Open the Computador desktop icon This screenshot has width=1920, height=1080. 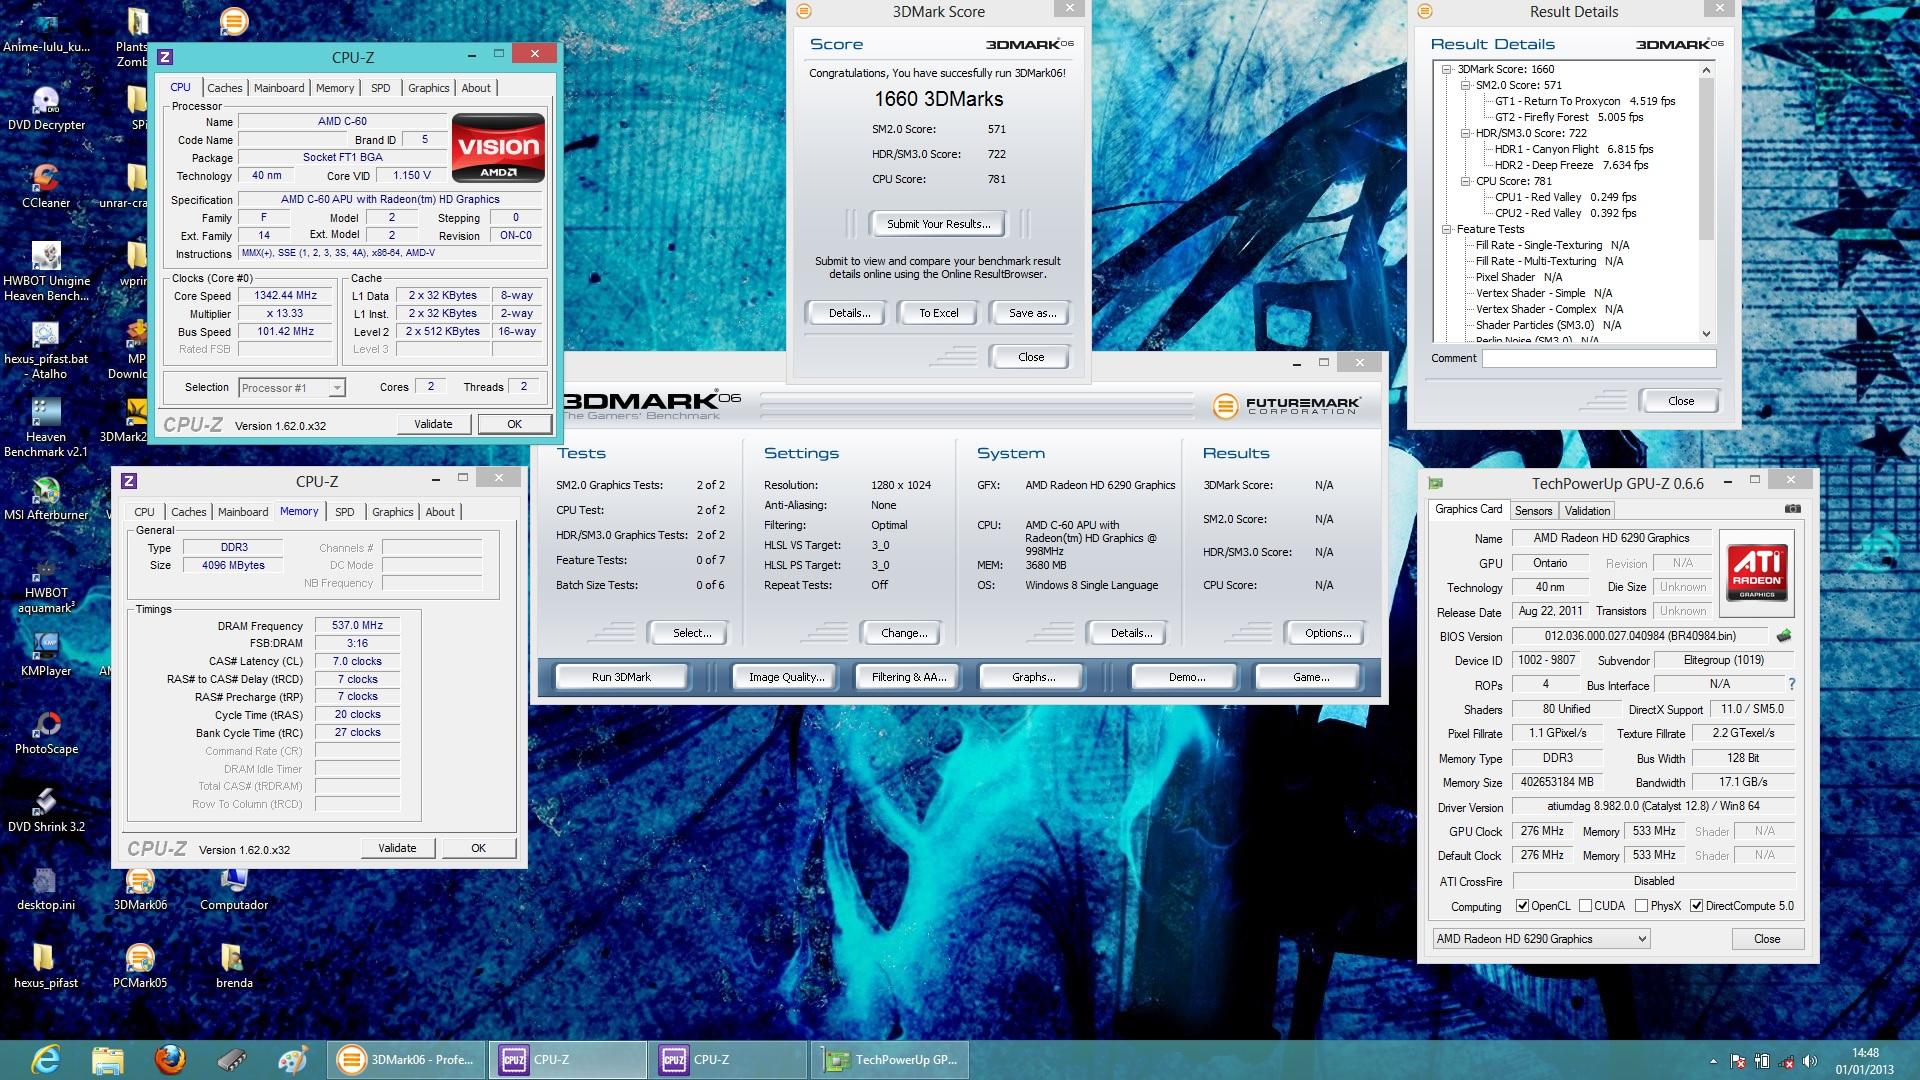pos(234,890)
